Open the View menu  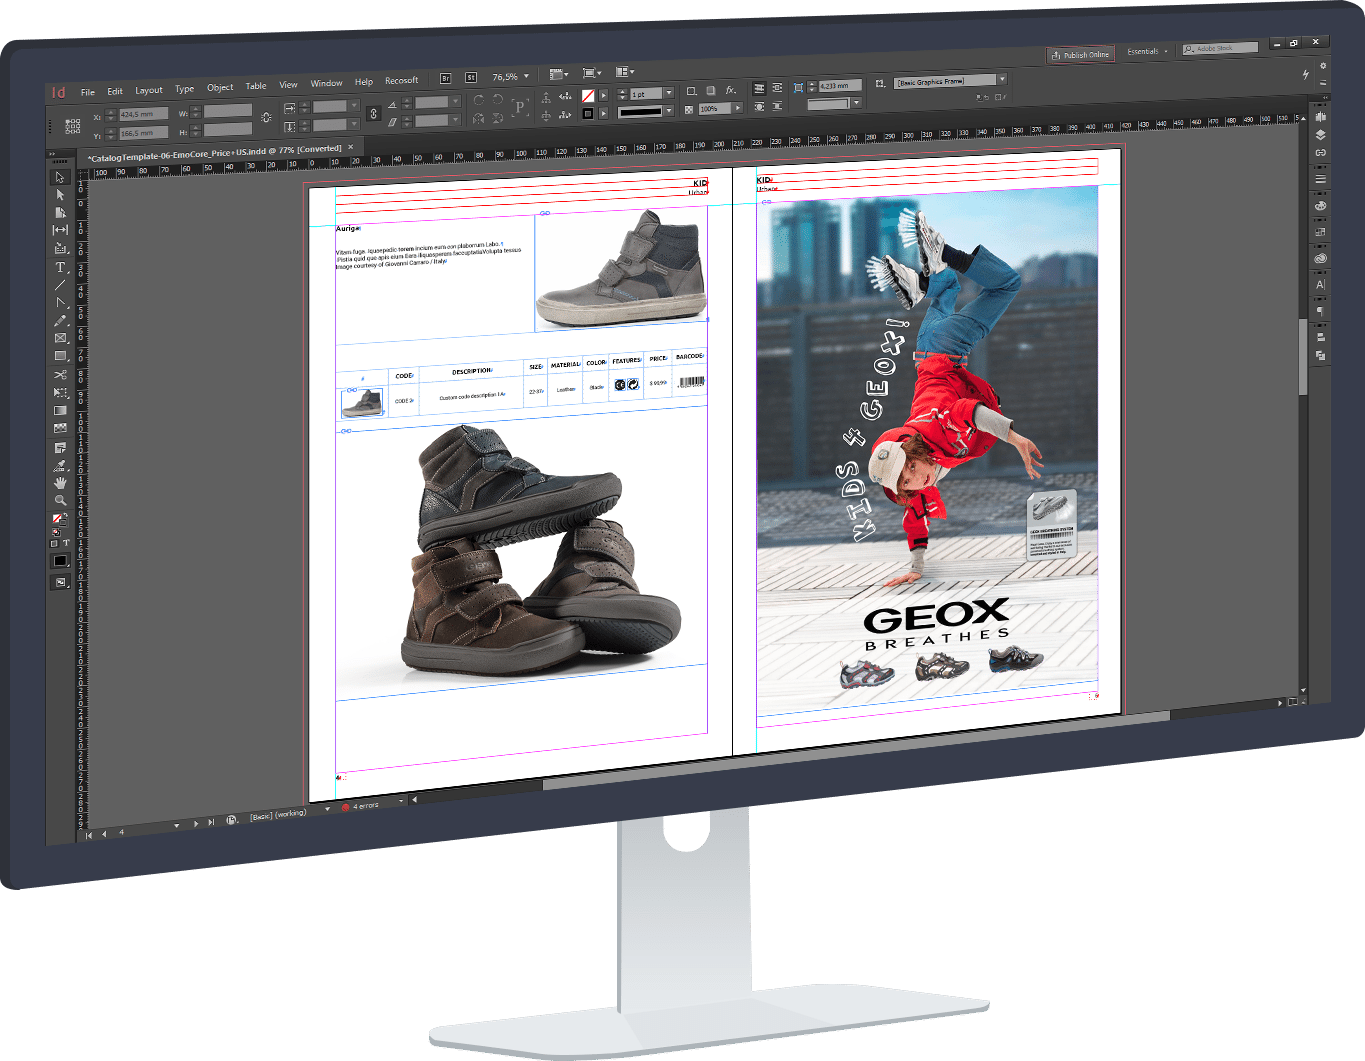pos(288,85)
